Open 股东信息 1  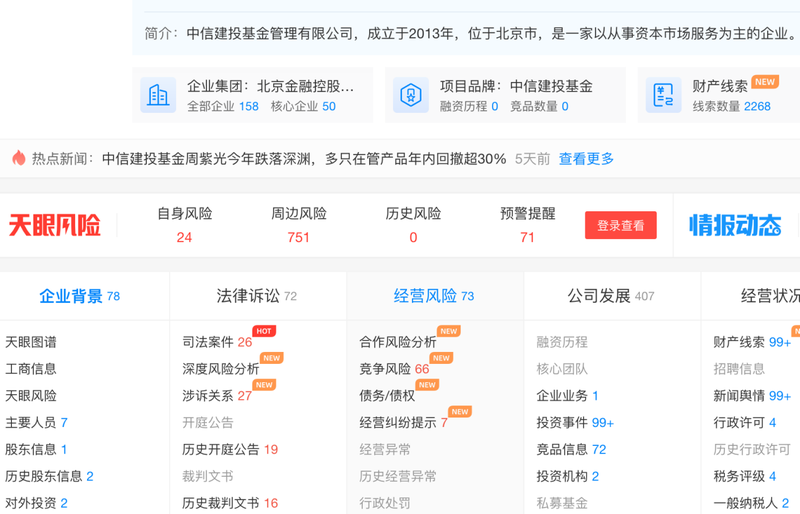pos(36,449)
